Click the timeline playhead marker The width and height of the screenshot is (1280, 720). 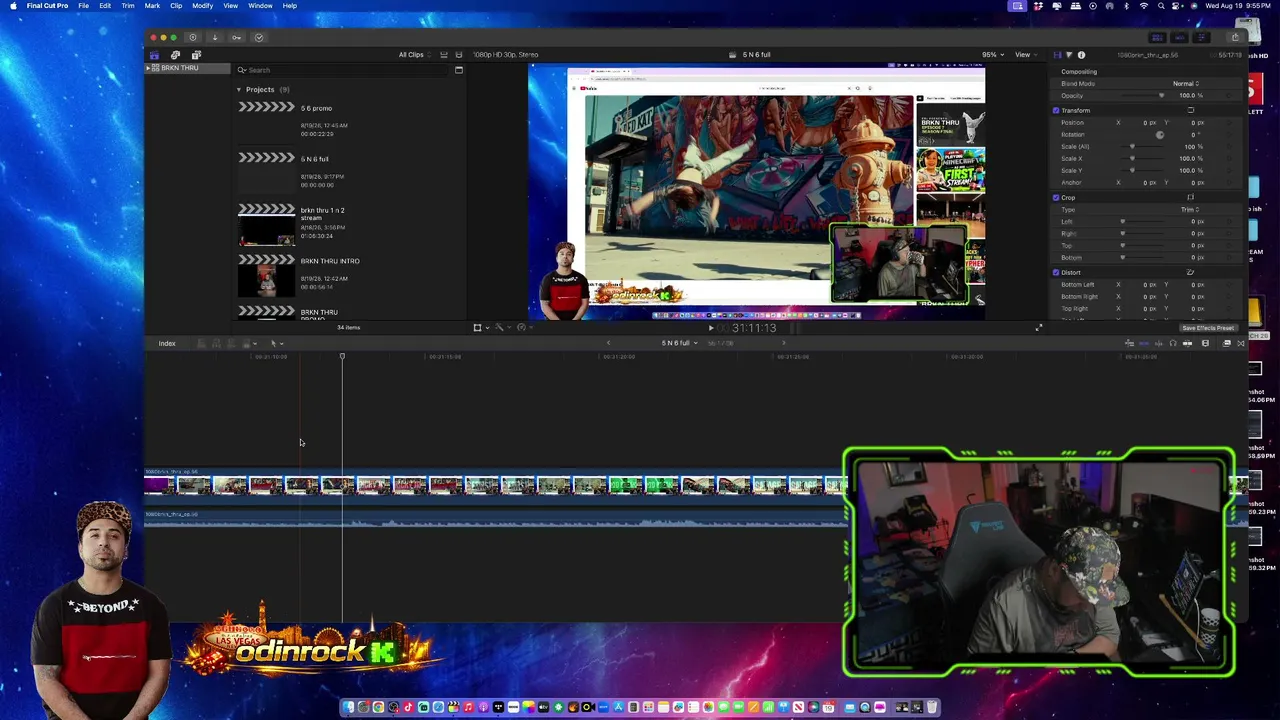click(342, 357)
